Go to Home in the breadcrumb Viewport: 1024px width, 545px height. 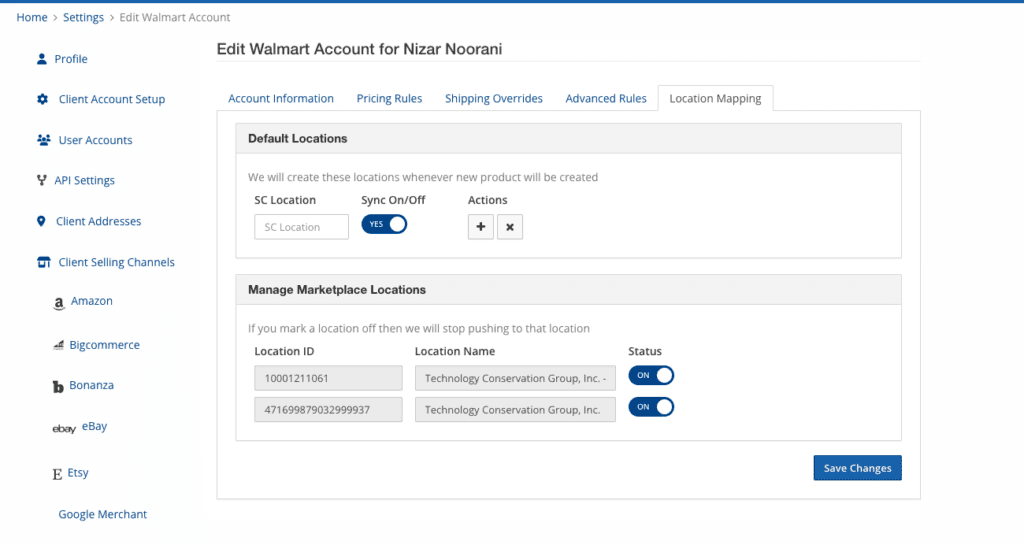click(x=32, y=18)
